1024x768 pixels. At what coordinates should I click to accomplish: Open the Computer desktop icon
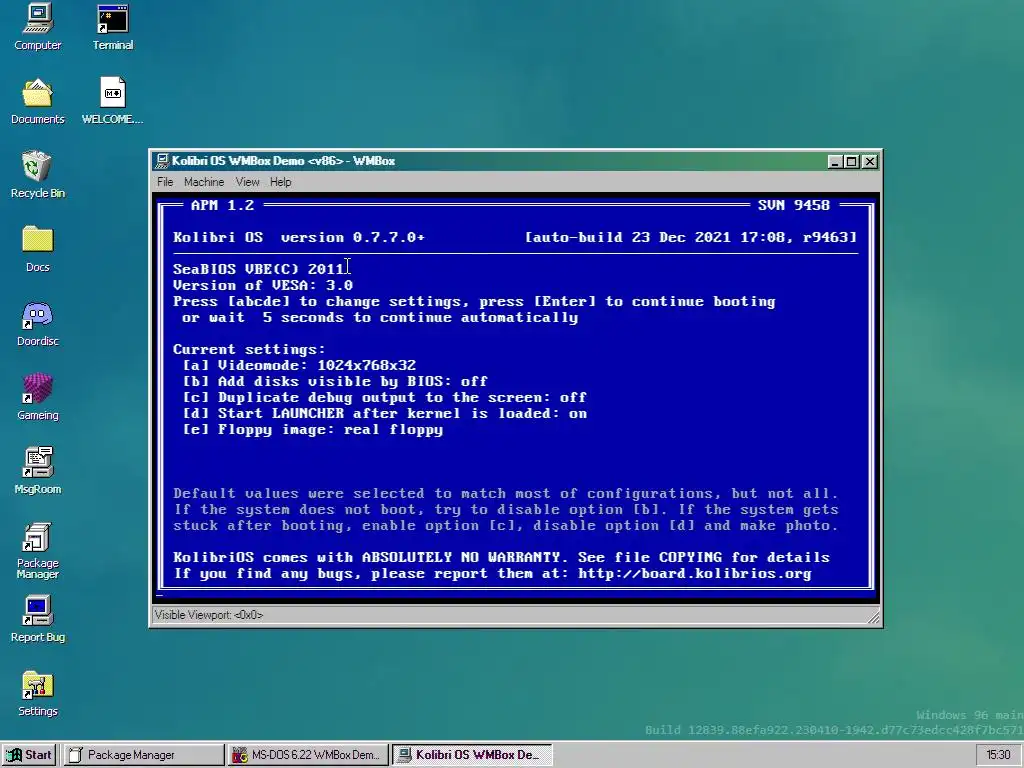[37, 27]
